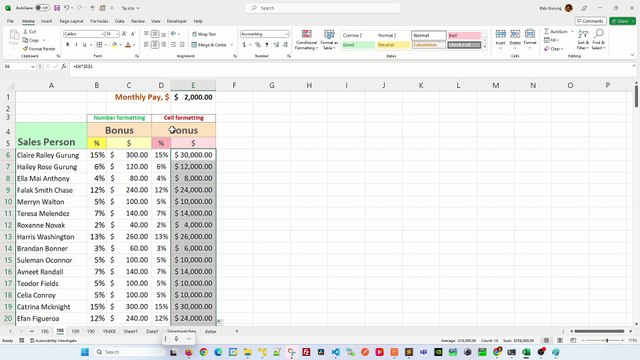Open the Insert tab

coord(46,21)
